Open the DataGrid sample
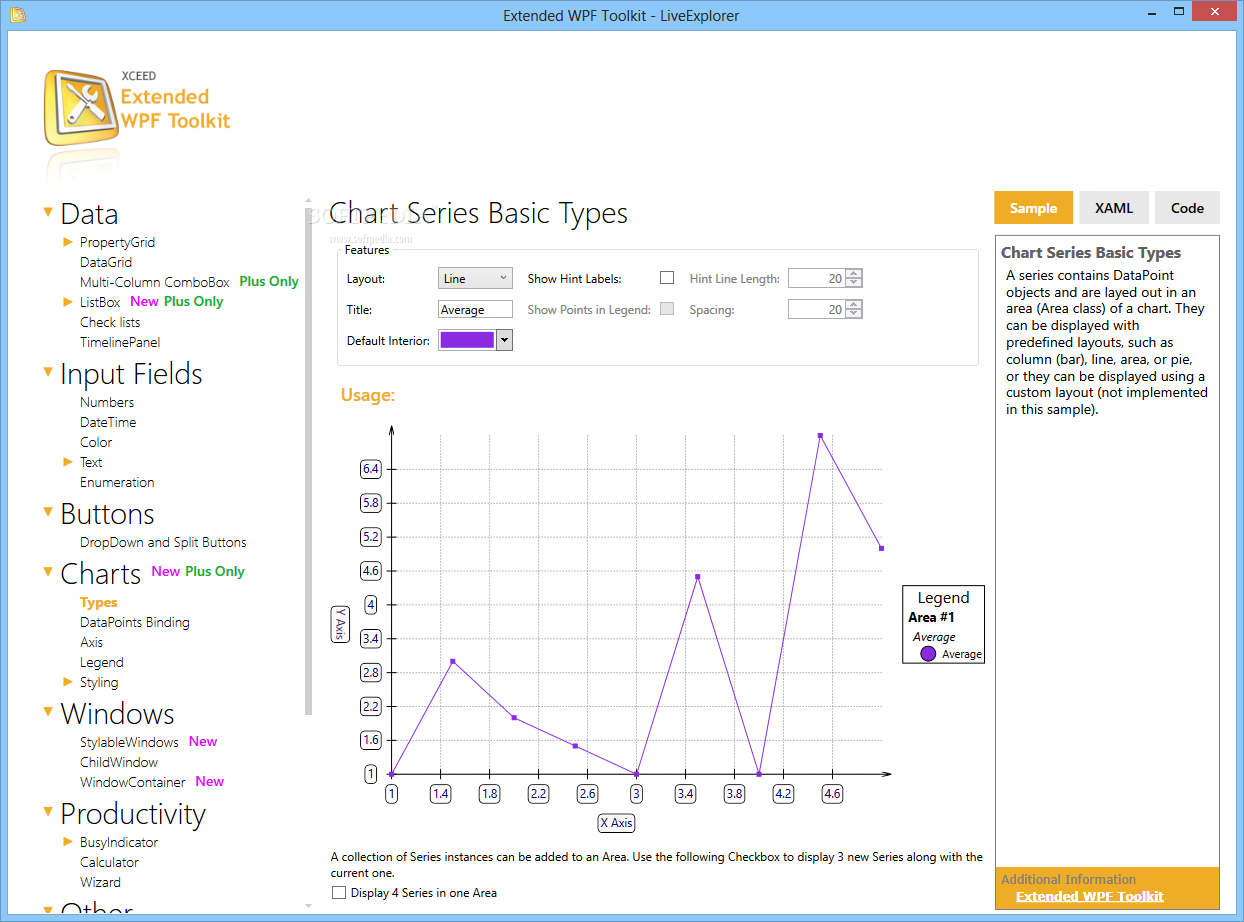The height and width of the screenshot is (922, 1244). pyautogui.click(x=106, y=262)
